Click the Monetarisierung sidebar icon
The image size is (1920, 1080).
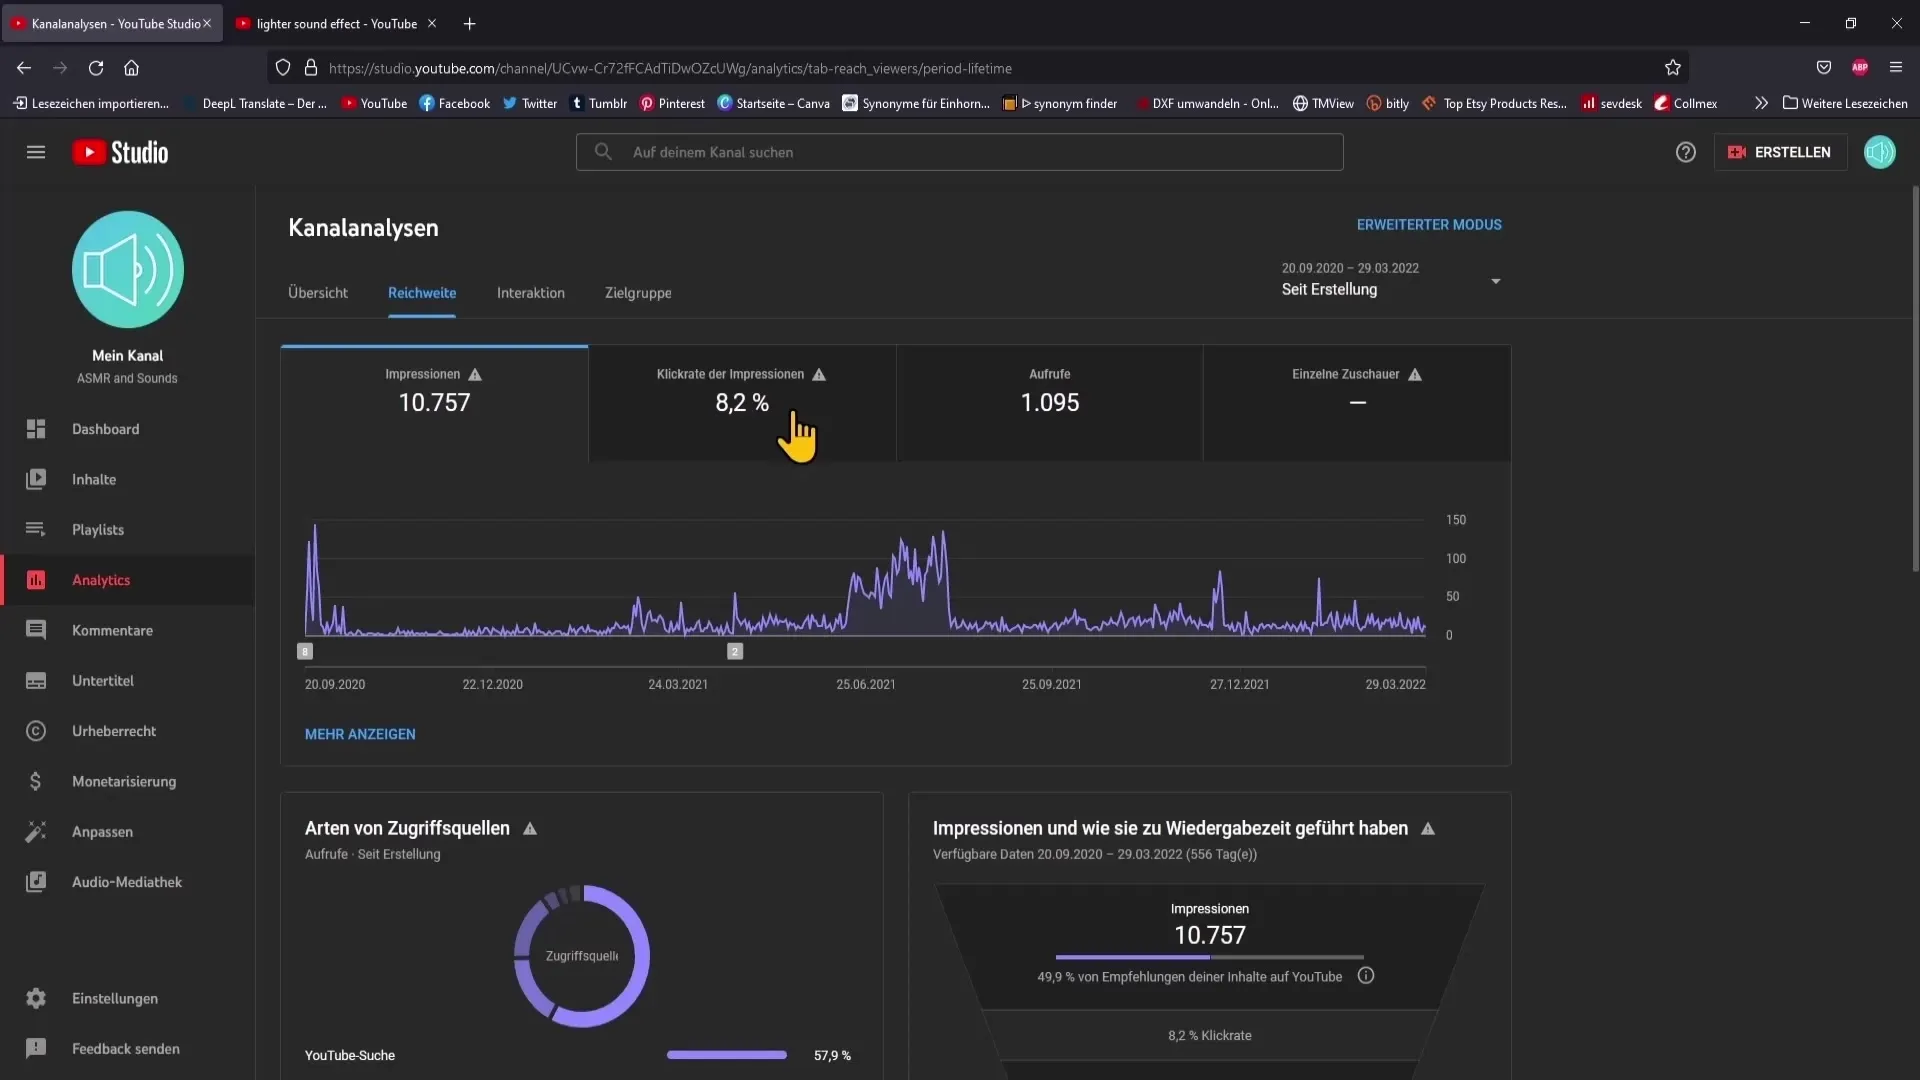pos(36,779)
